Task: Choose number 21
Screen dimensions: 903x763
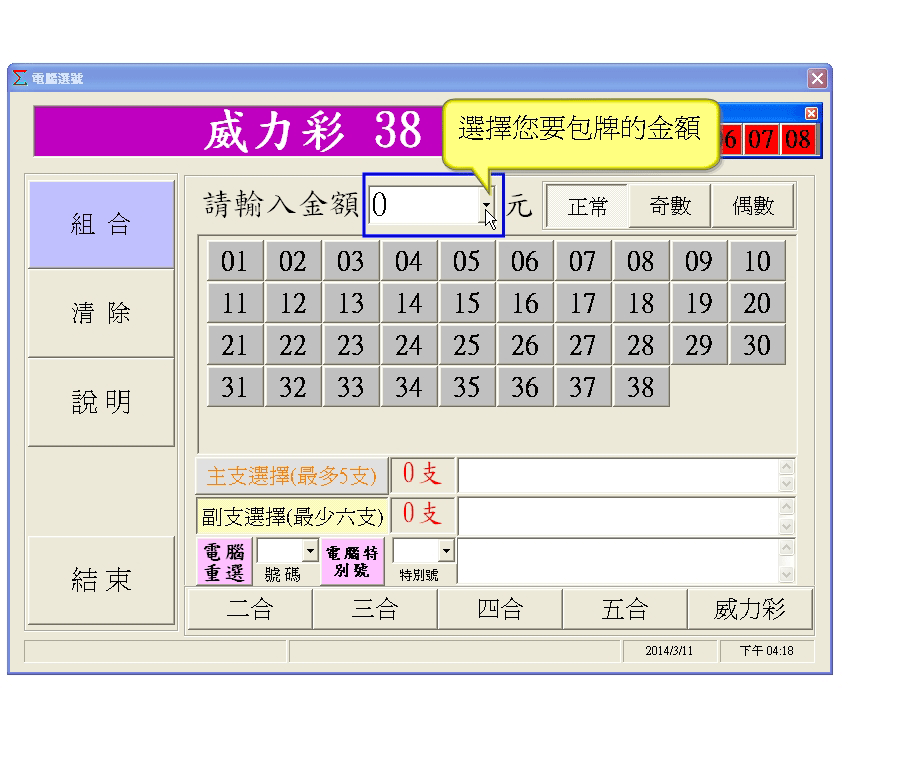Action: (x=235, y=345)
